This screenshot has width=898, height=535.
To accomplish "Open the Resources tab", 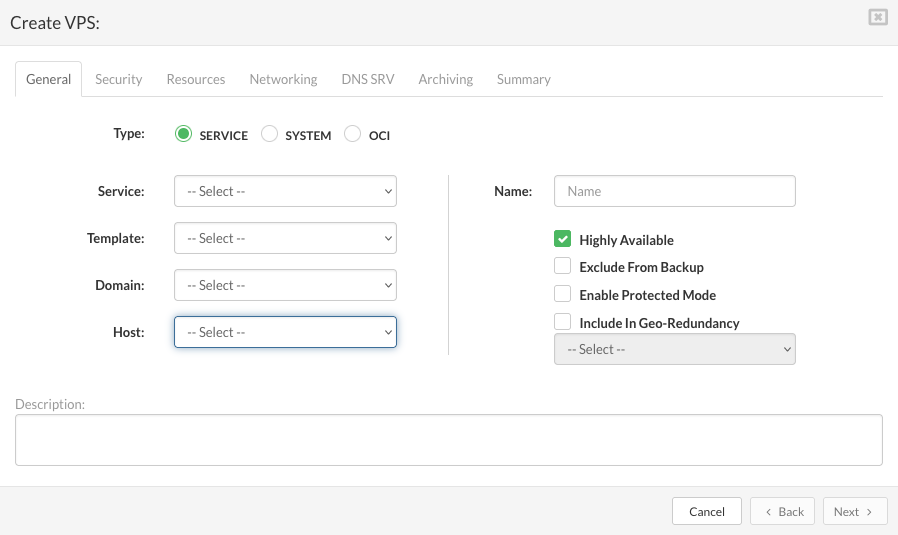I will click(196, 79).
